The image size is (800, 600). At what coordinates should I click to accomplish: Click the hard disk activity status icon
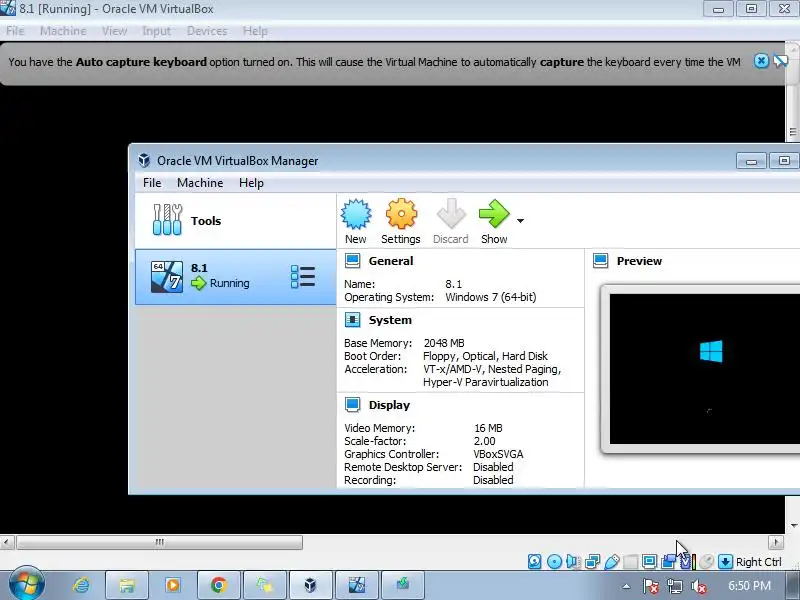pyautogui.click(x=534, y=562)
